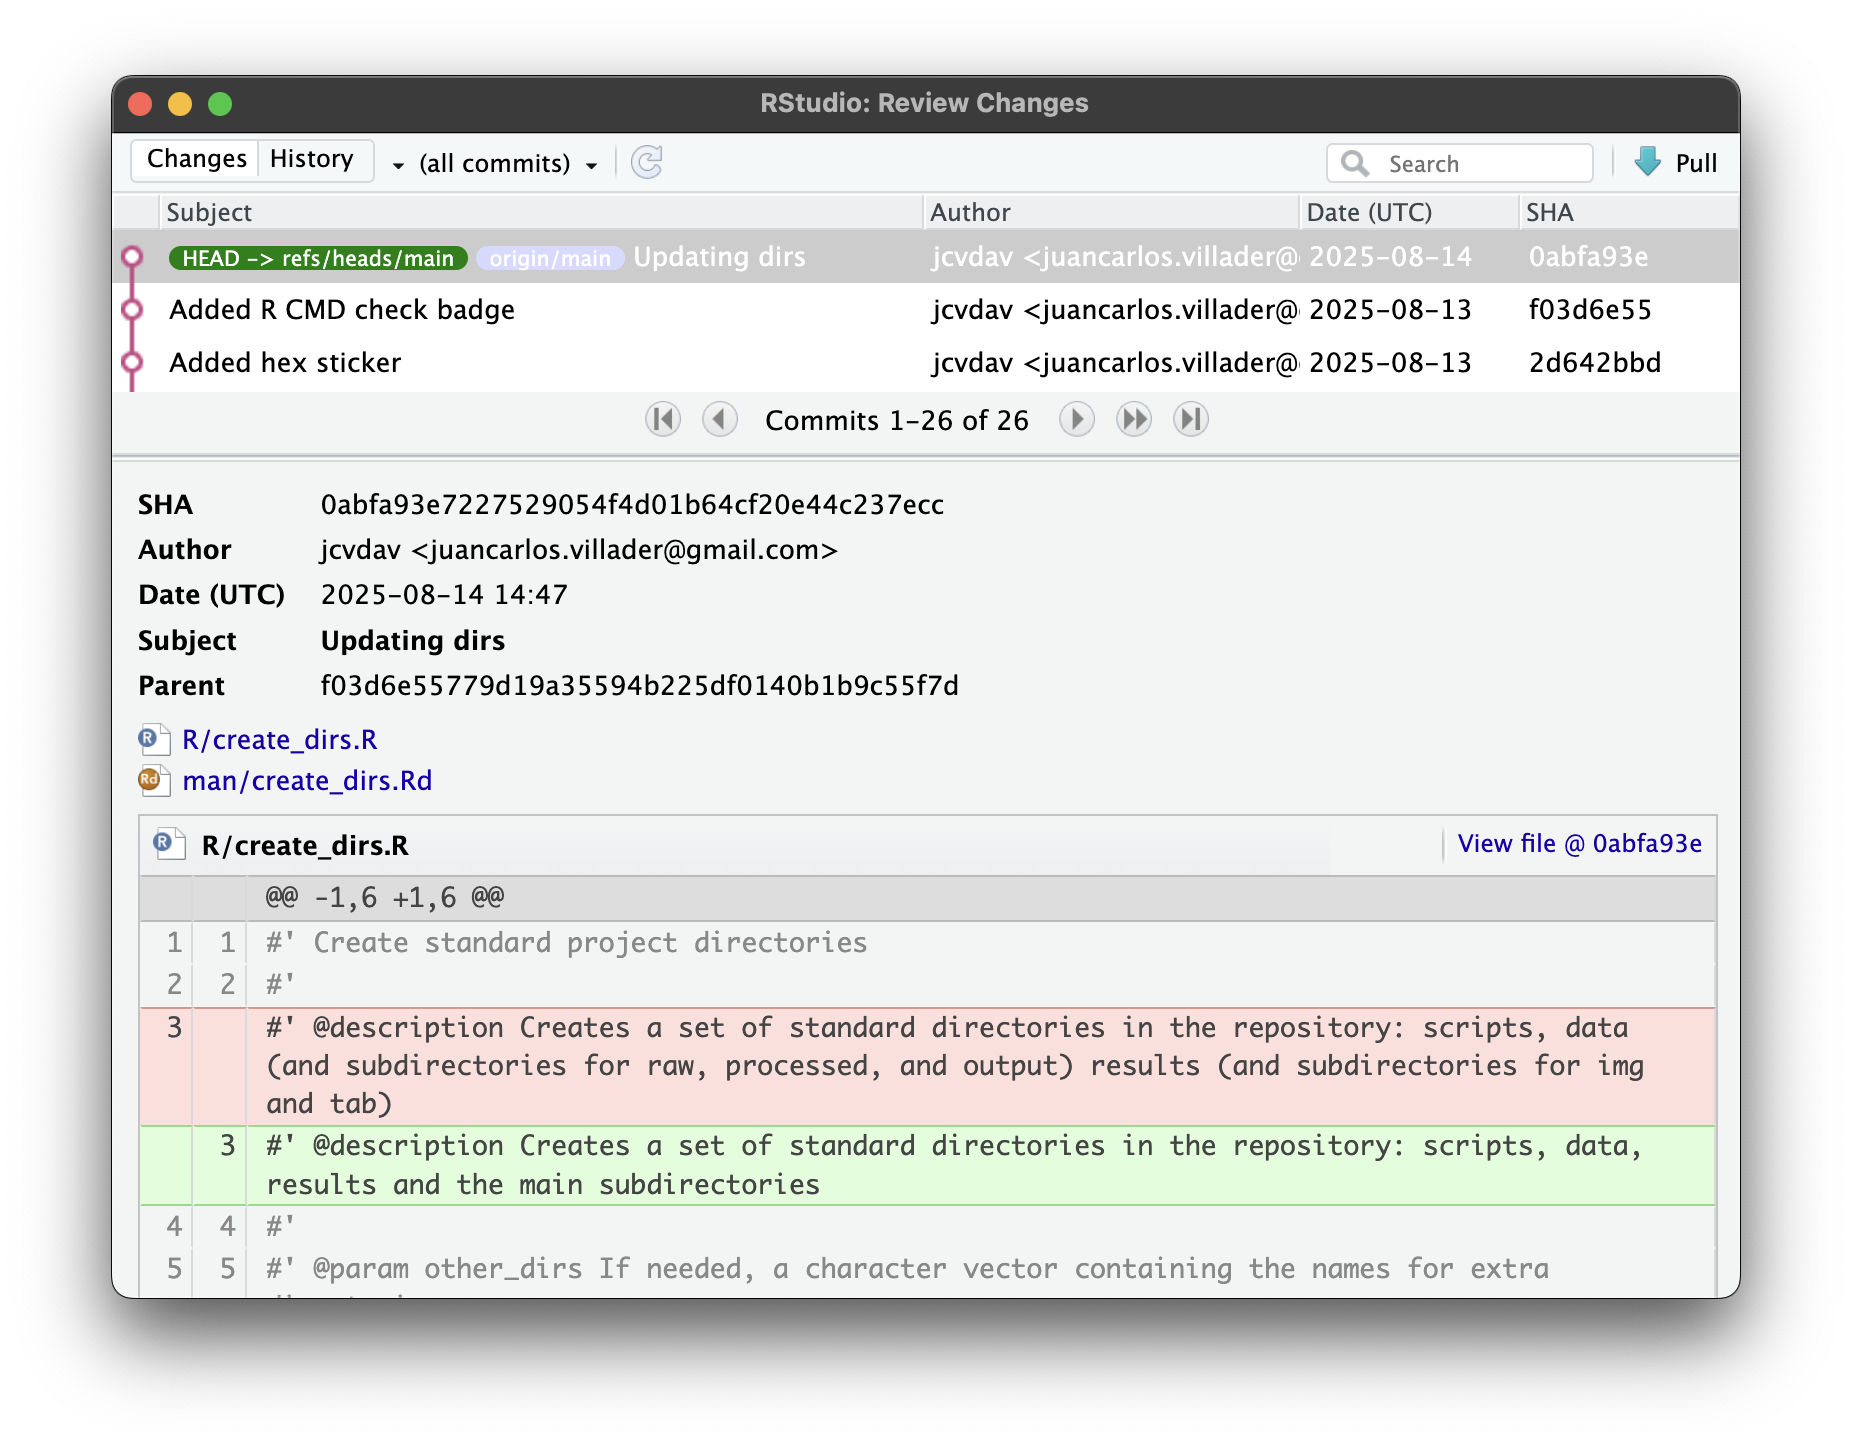The height and width of the screenshot is (1446, 1852).
Task: Open the branch selector dropdown arrow
Action: tap(398, 165)
